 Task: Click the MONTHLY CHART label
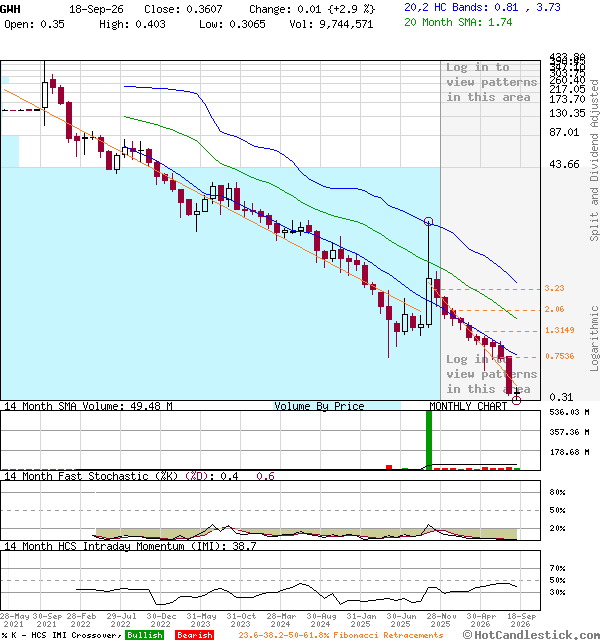pyautogui.click(x=468, y=406)
